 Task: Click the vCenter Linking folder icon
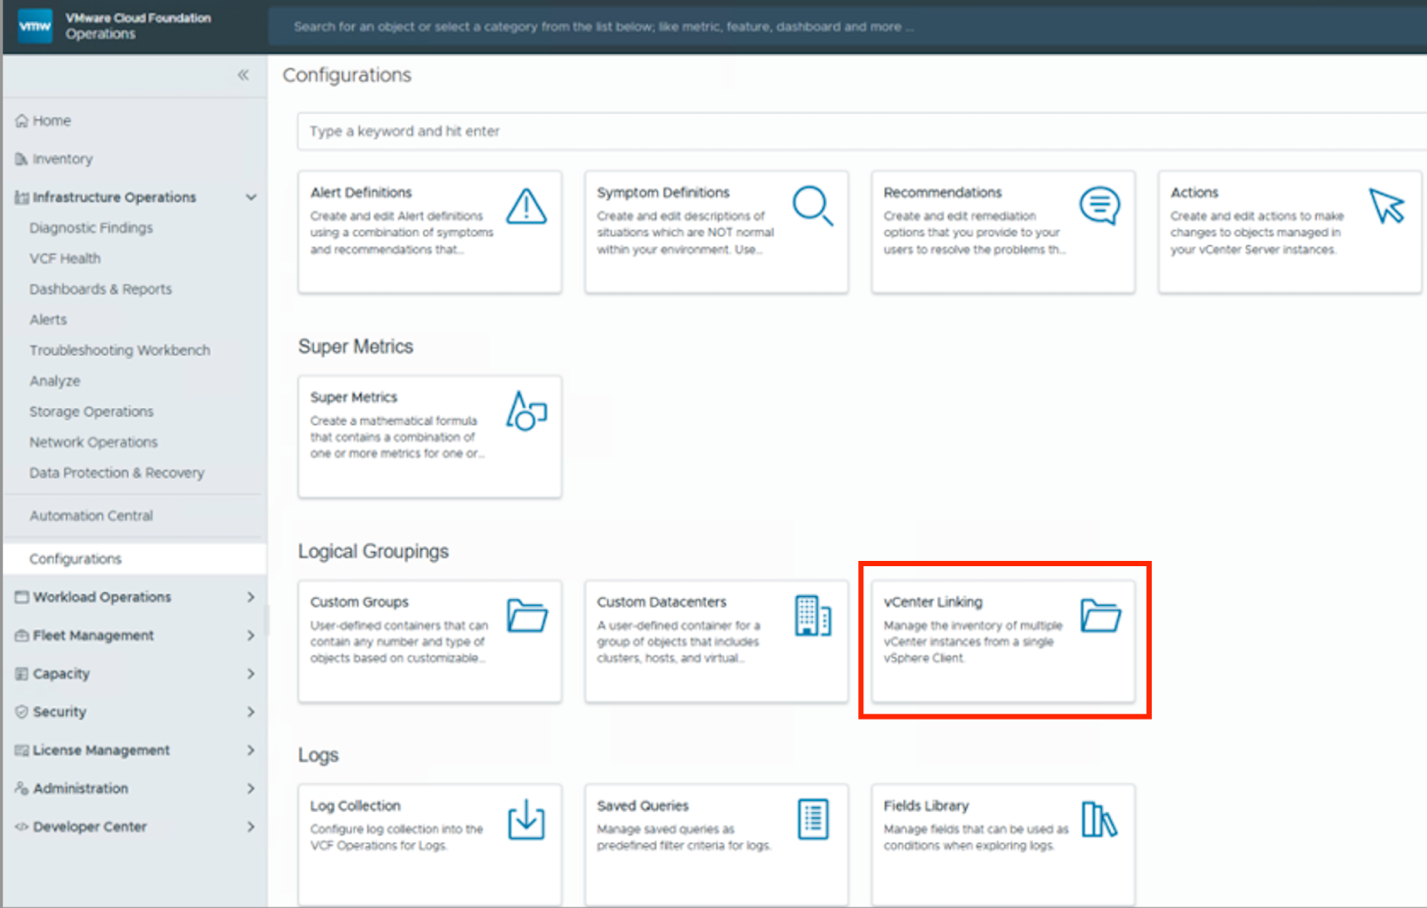pos(1100,615)
